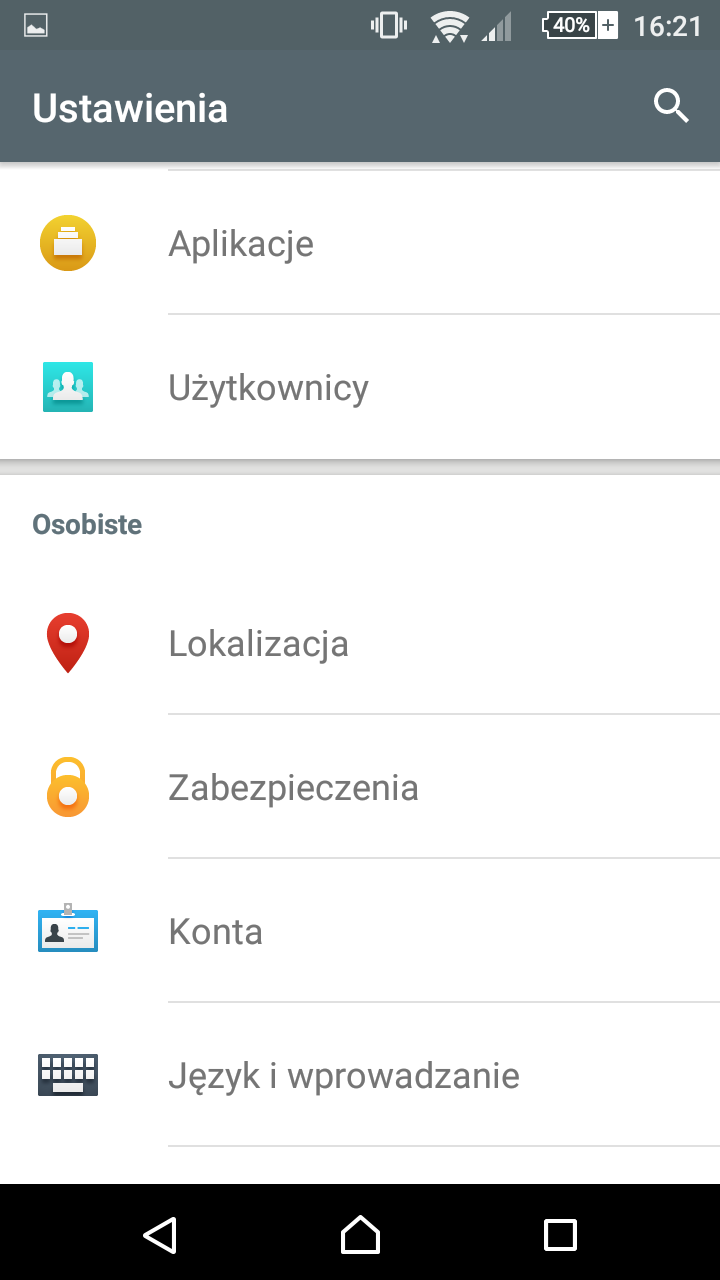
Task: Open the Aplikacje settings entry
Action: tap(241, 244)
